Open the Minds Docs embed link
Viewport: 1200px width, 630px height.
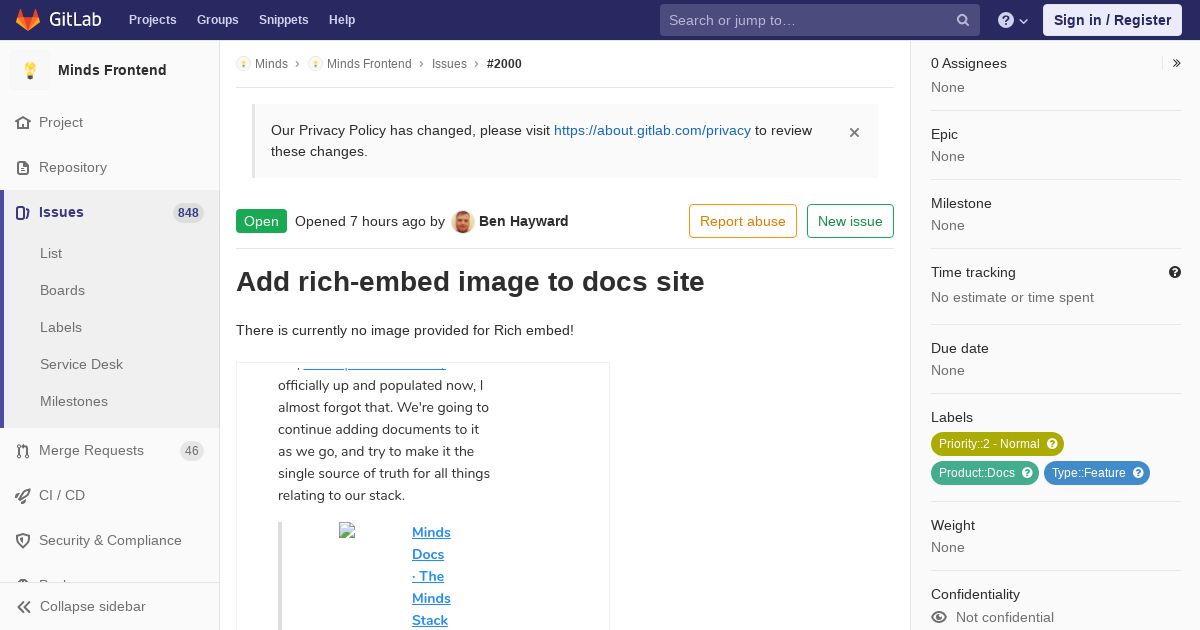[x=431, y=576]
